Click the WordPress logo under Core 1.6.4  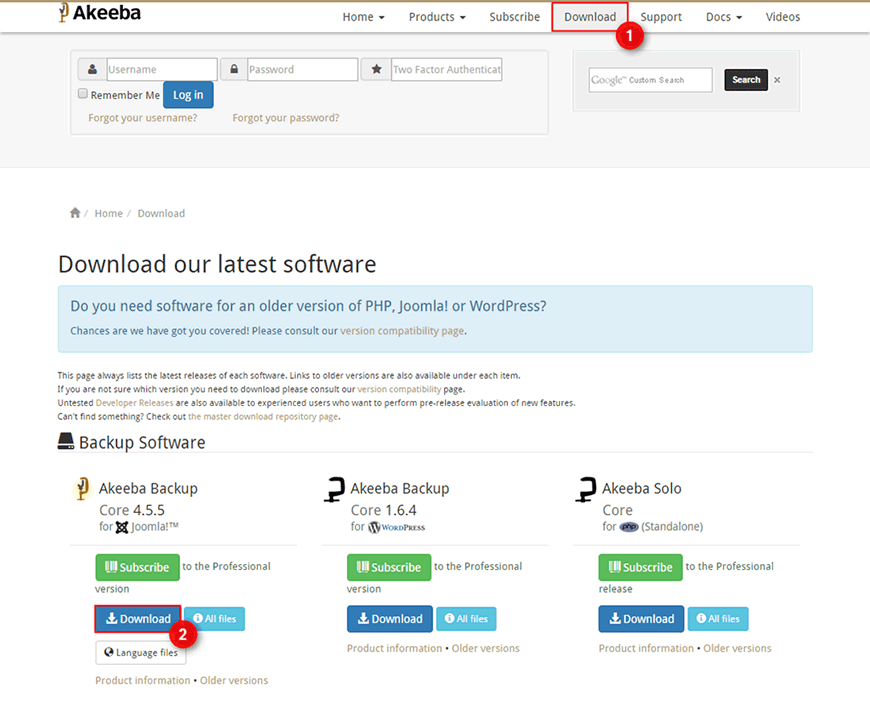click(x=397, y=527)
